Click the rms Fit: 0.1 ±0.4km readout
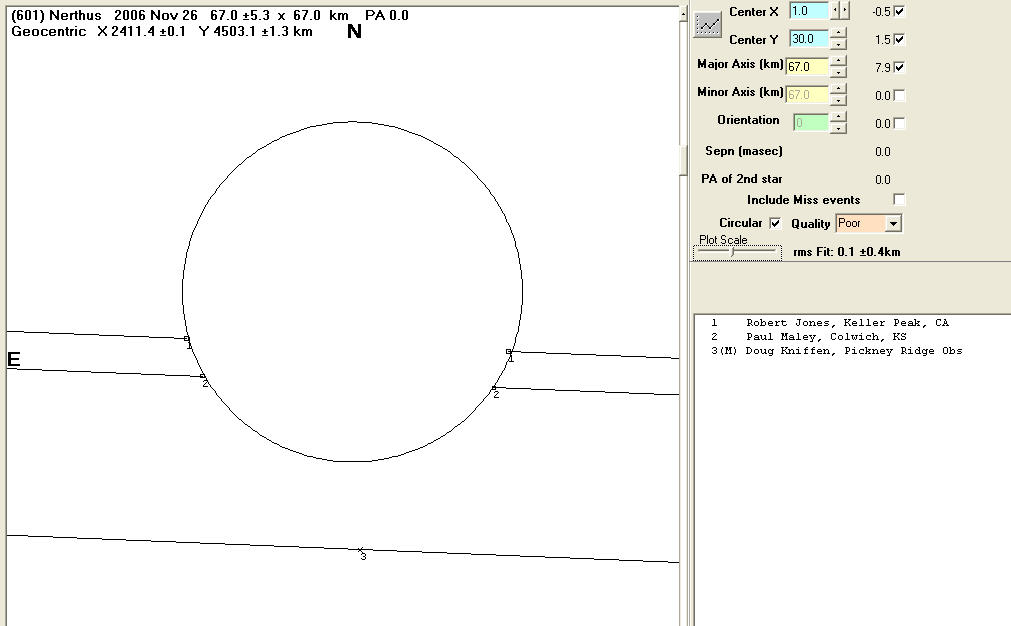Screen dimensions: 1011x626 point(847,252)
